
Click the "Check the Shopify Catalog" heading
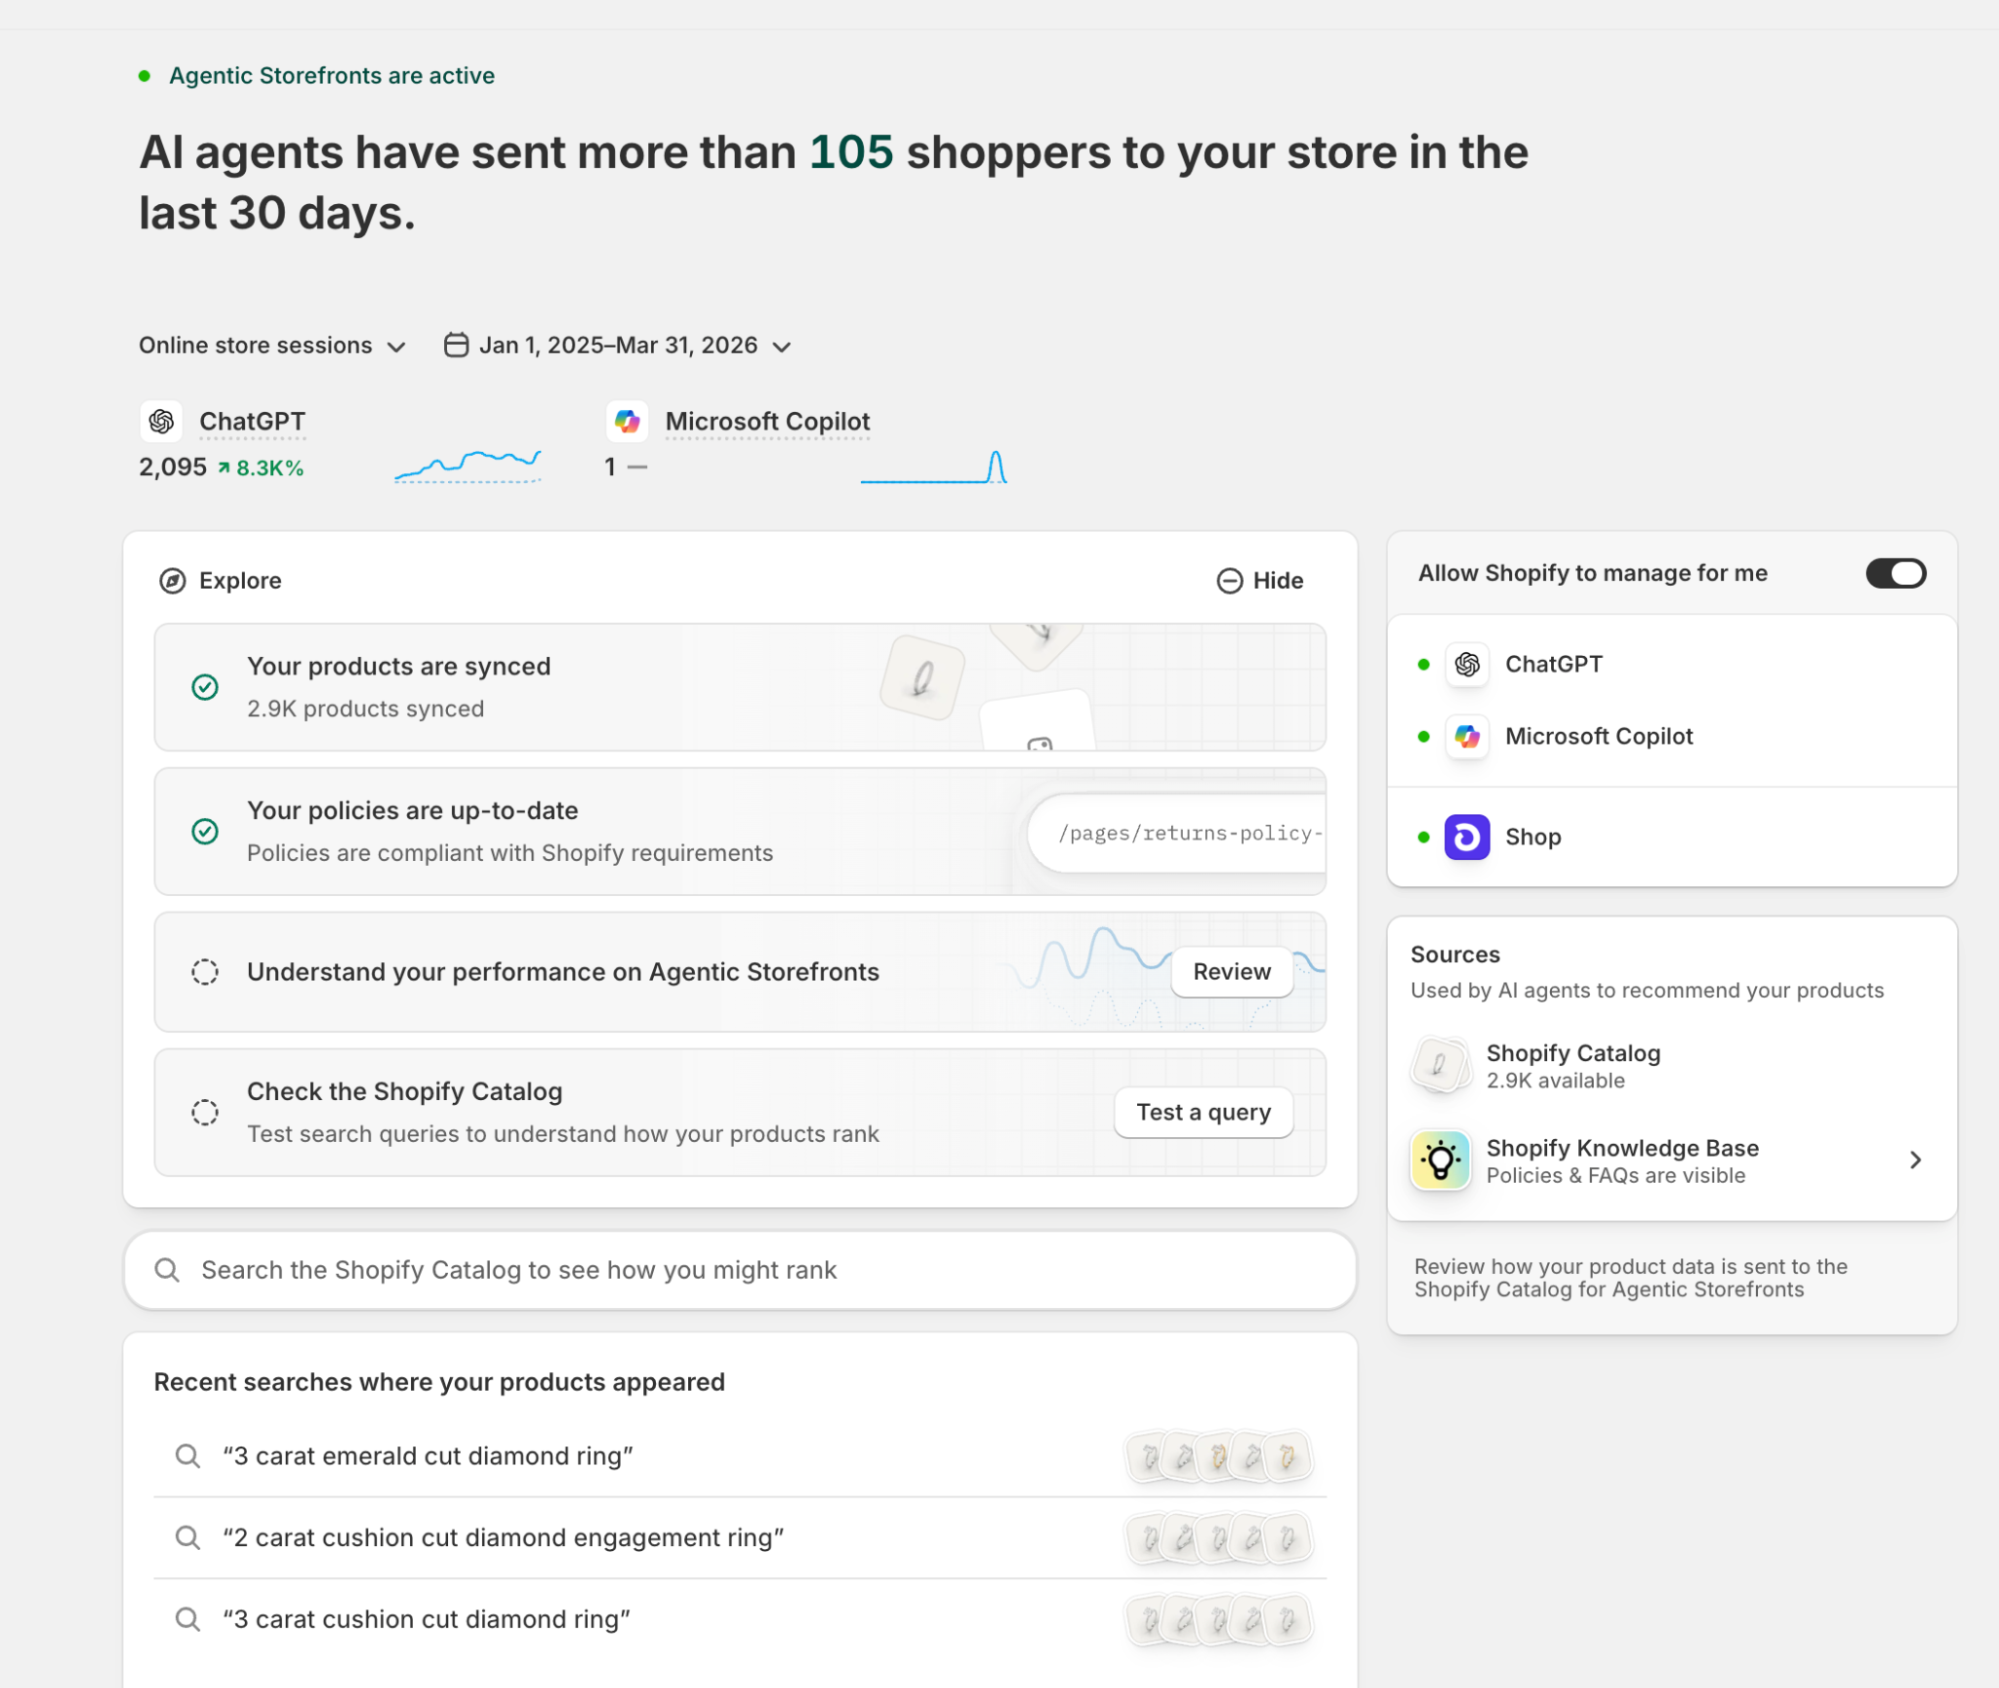pyautogui.click(x=404, y=1091)
